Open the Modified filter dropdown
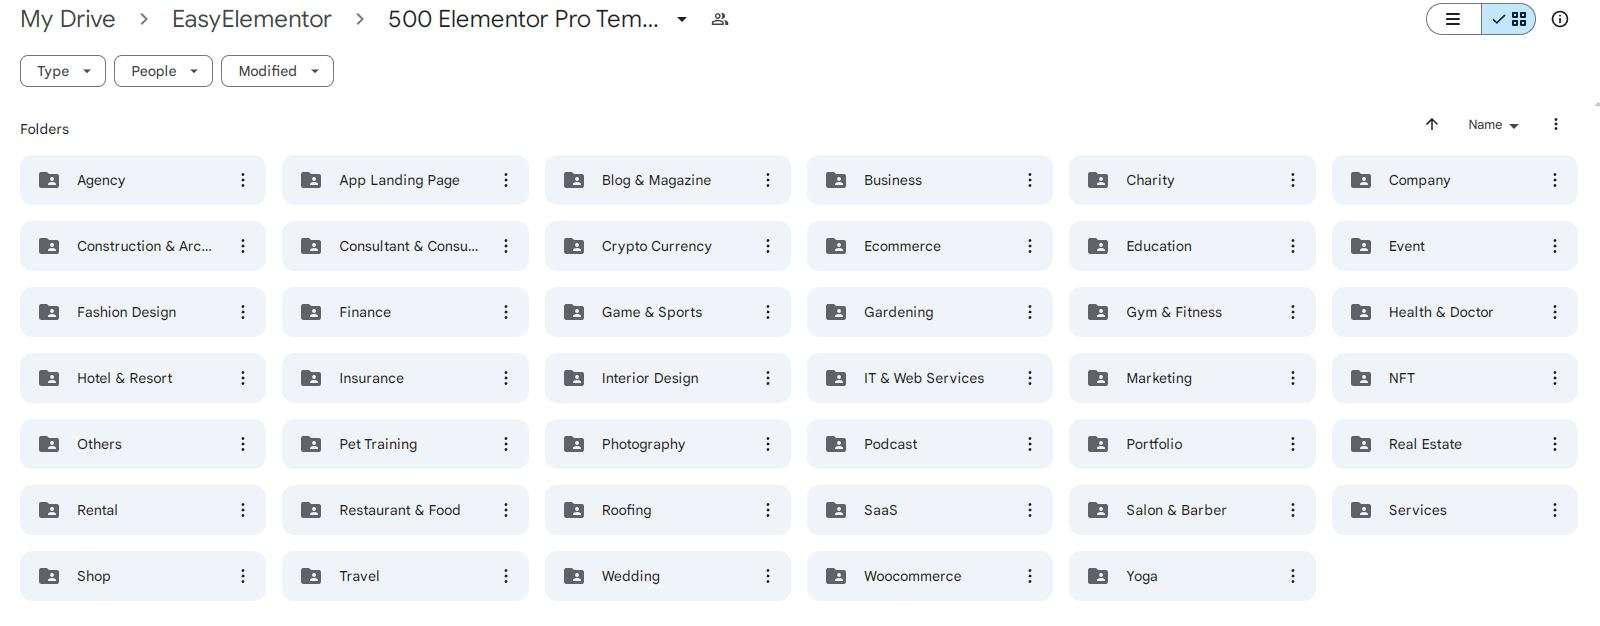The height and width of the screenshot is (626, 1600). (x=277, y=71)
